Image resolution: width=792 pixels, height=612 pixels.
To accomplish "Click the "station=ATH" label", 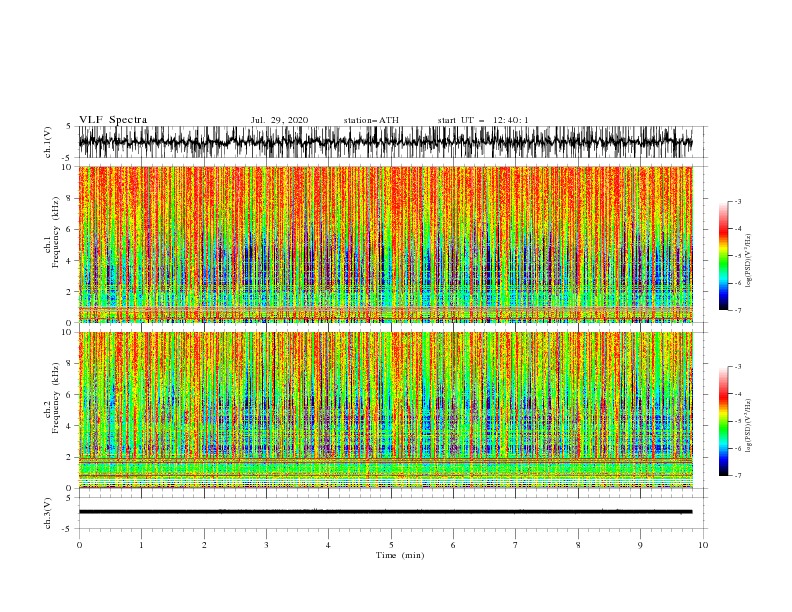I will pyautogui.click(x=371, y=120).
